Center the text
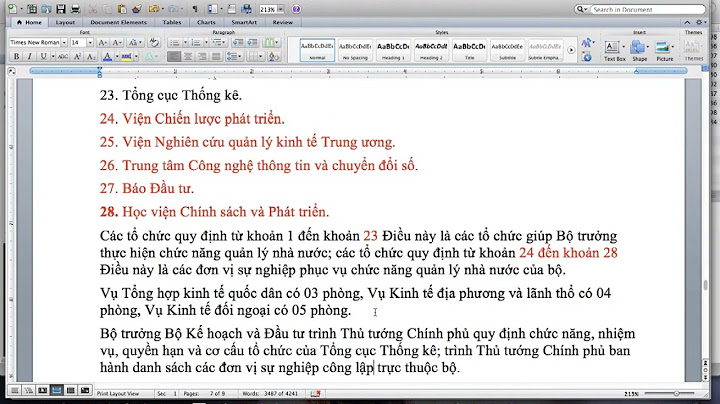 (x=188, y=56)
